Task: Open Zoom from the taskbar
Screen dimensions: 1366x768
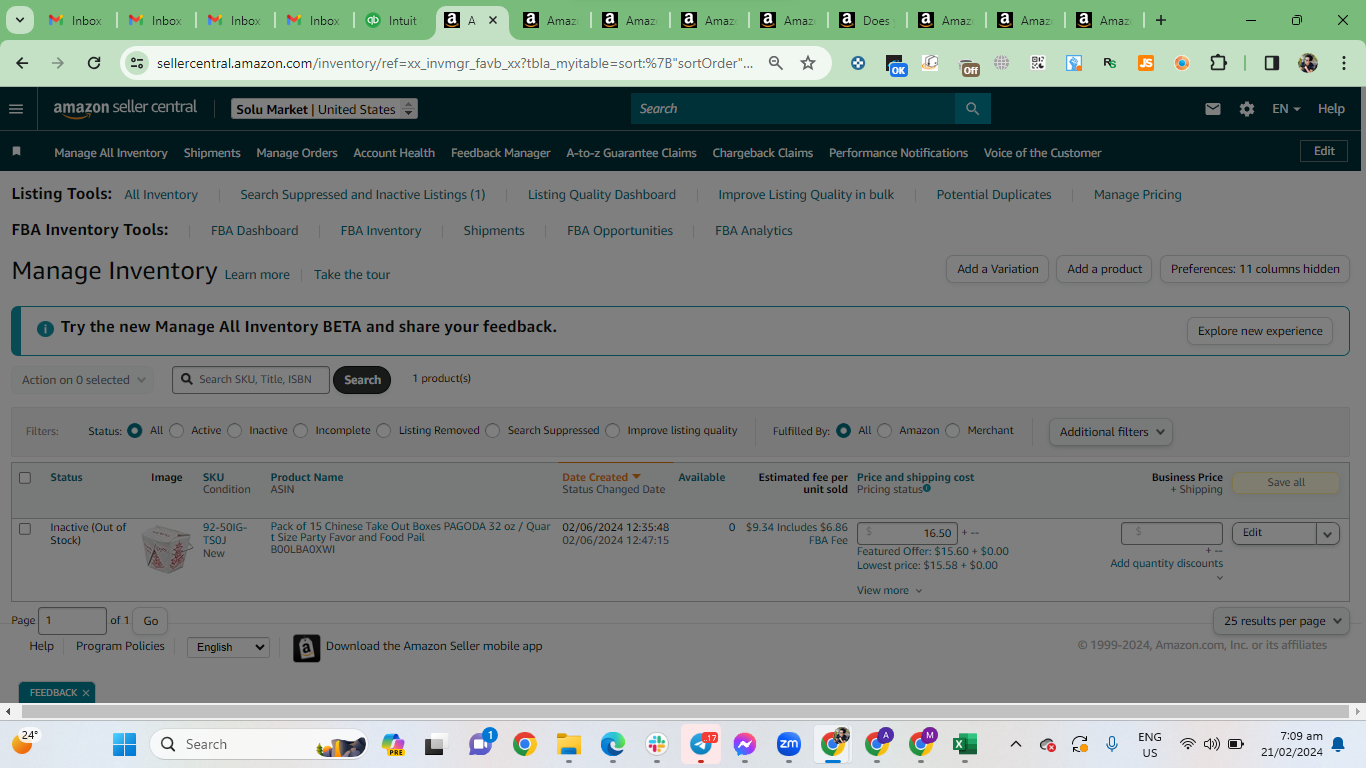Action: point(789,744)
